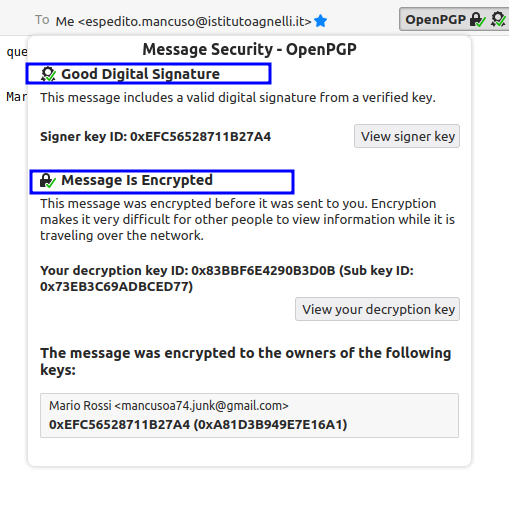This screenshot has height=521, width=509.
Task: Click View signer key
Action: coord(407,136)
